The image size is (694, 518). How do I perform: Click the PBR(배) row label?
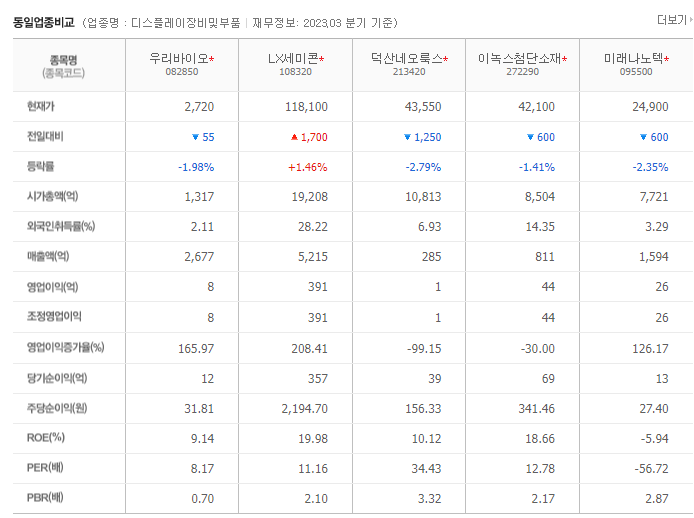(45, 498)
